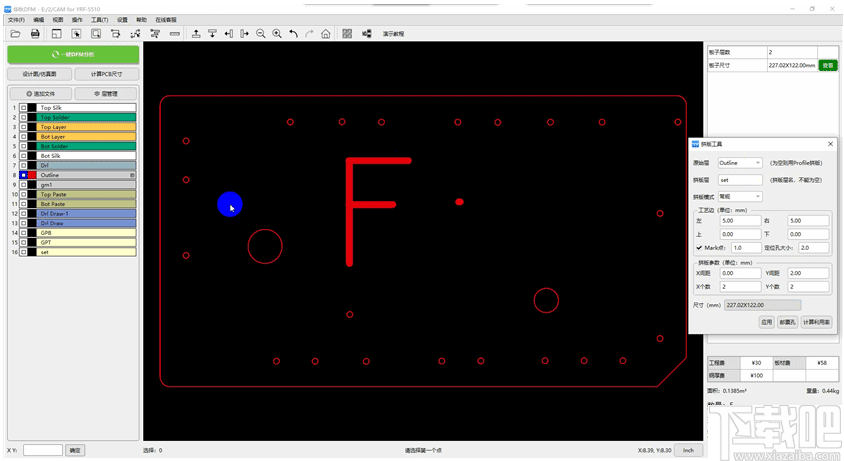
Task: Zoom in with the magnifier plus icon
Action: pos(277,34)
